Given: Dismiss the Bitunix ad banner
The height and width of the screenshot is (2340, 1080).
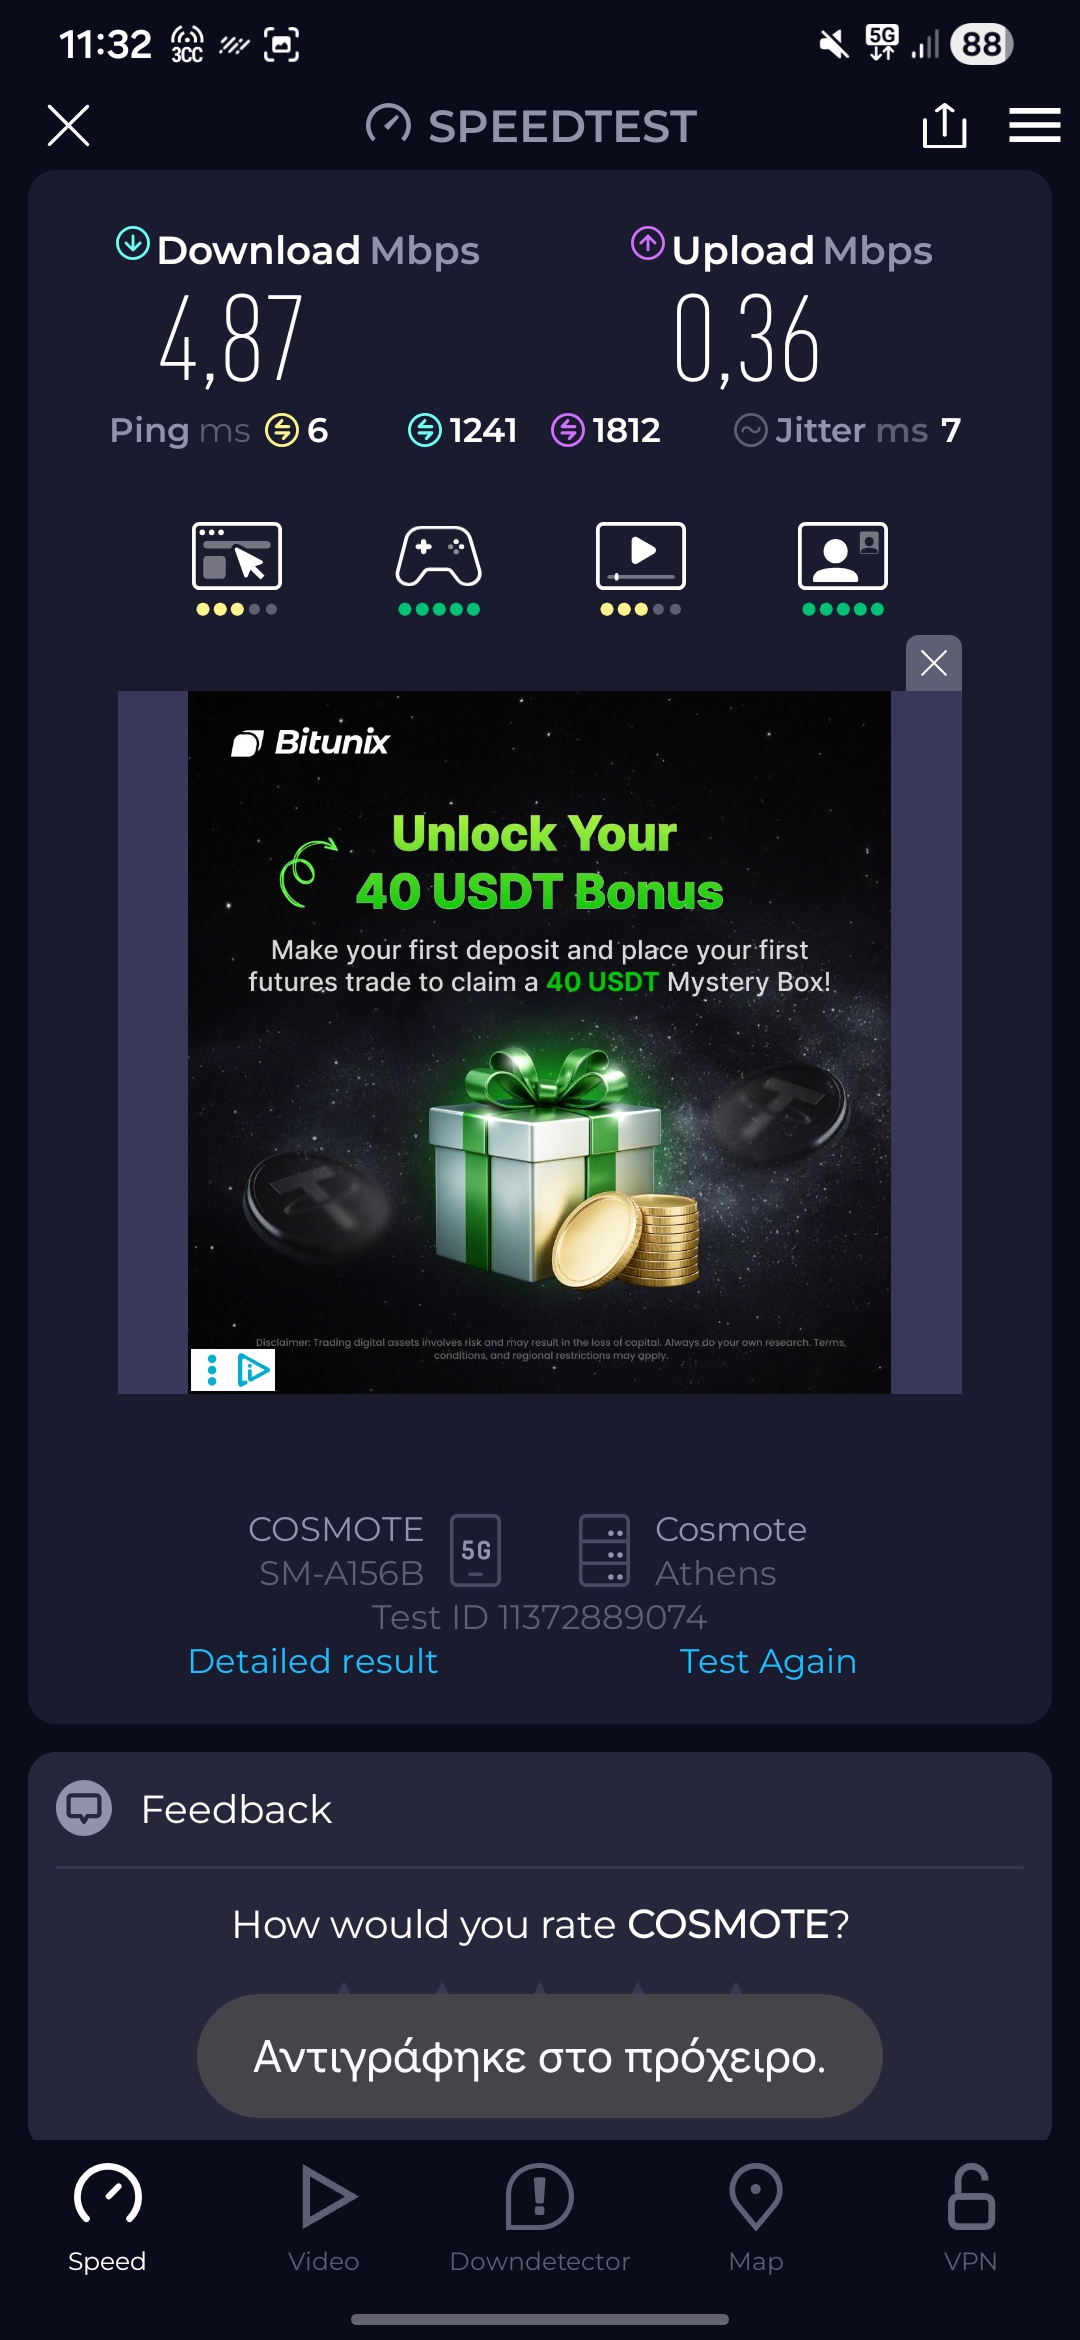Looking at the screenshot, I should tap(934, 663).
